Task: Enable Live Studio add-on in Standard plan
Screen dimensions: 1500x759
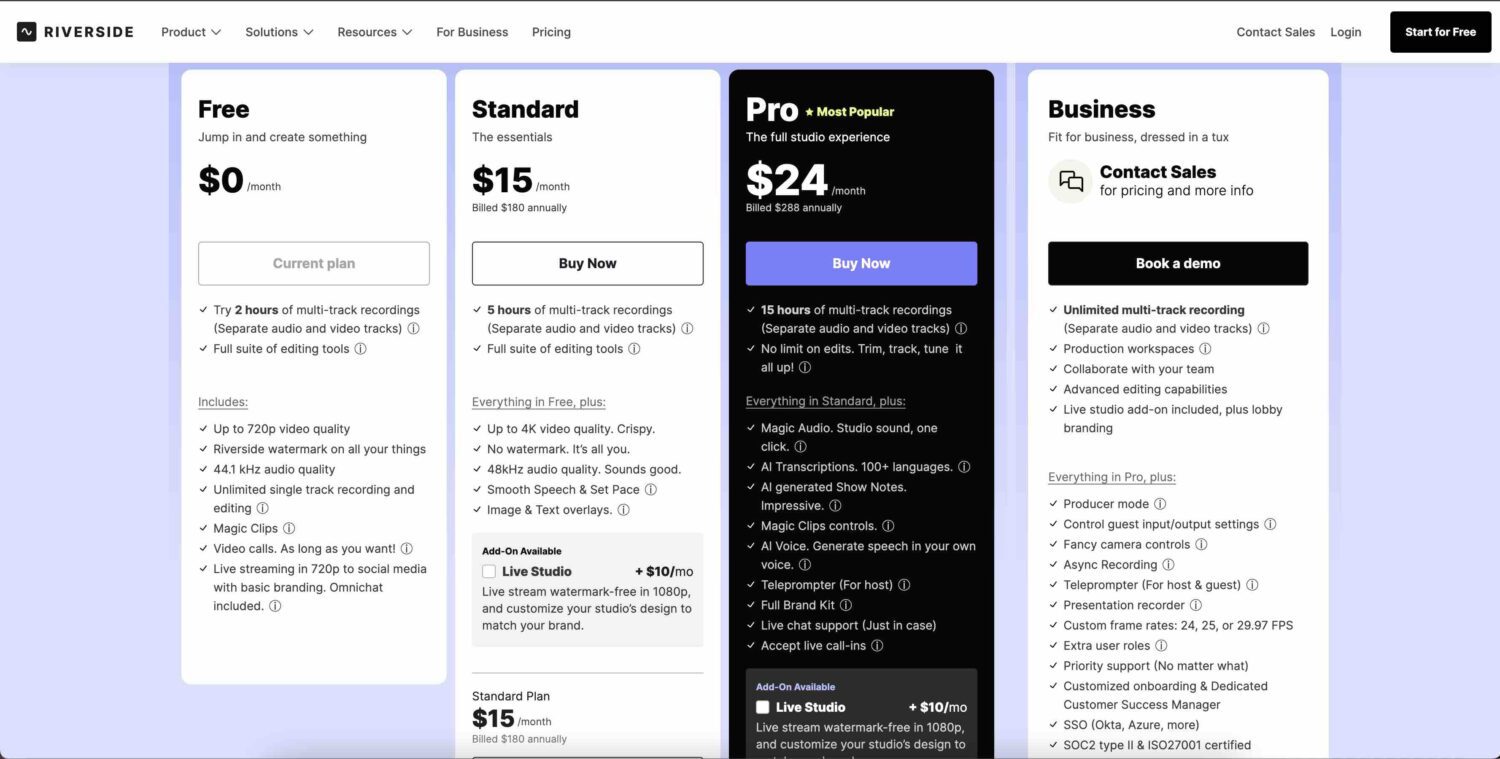Action: pos(489,572)
